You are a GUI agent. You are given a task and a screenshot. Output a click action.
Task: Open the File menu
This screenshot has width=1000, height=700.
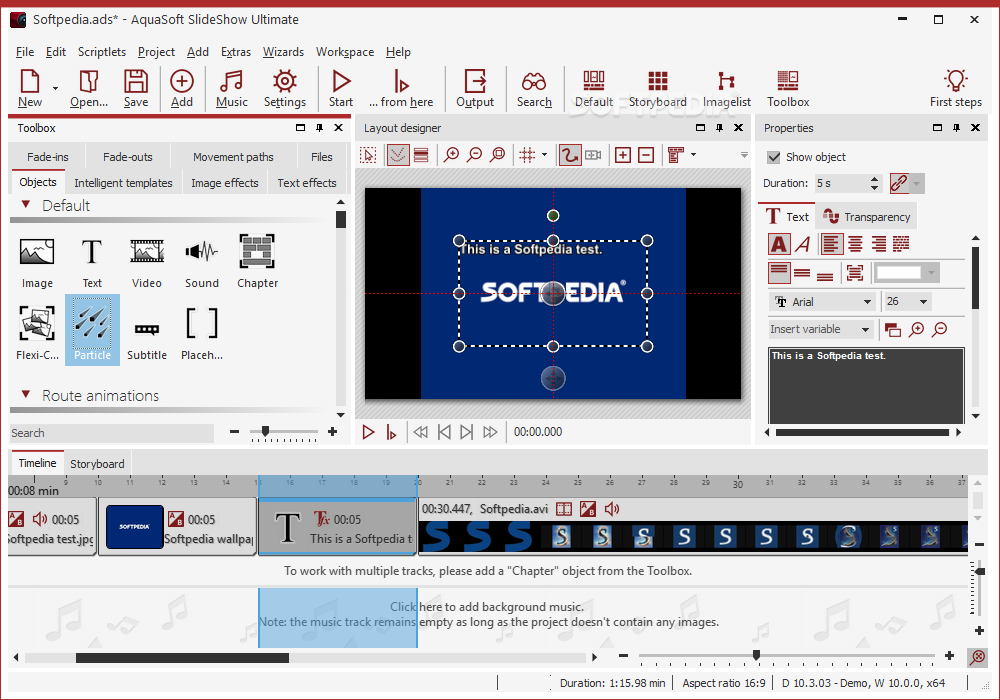pyautogui.click(x=25, y=52)
